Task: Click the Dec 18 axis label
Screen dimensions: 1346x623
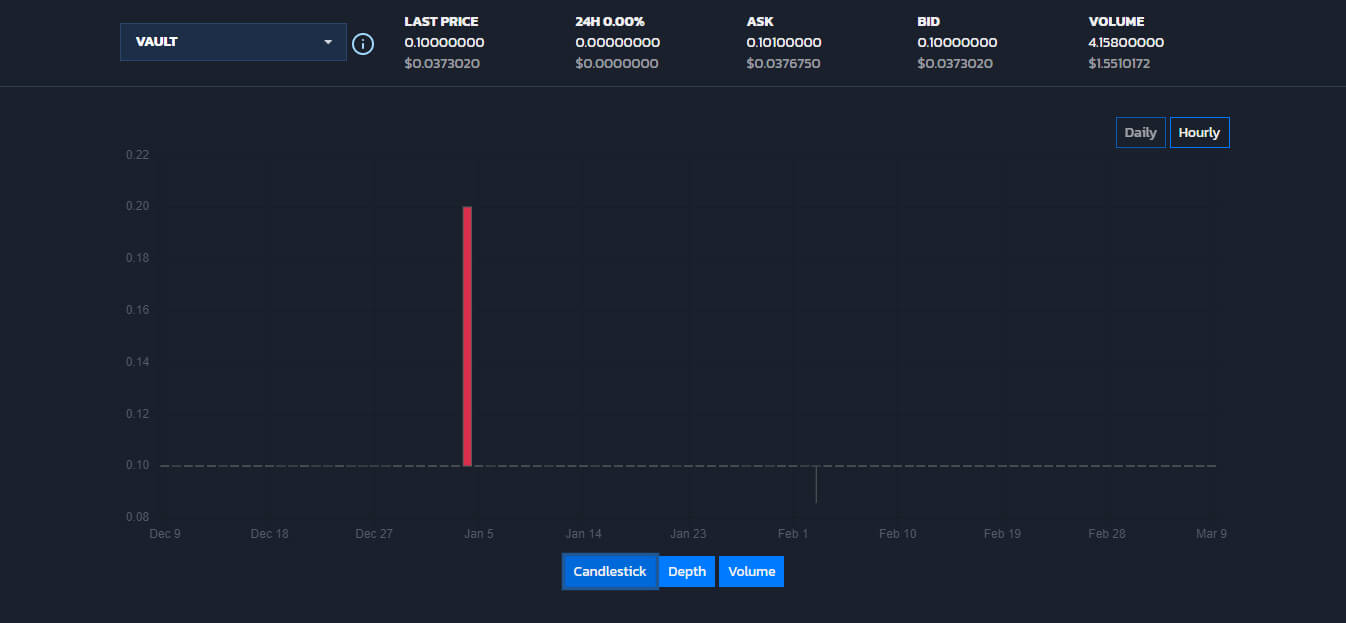Action: [269, 533]
